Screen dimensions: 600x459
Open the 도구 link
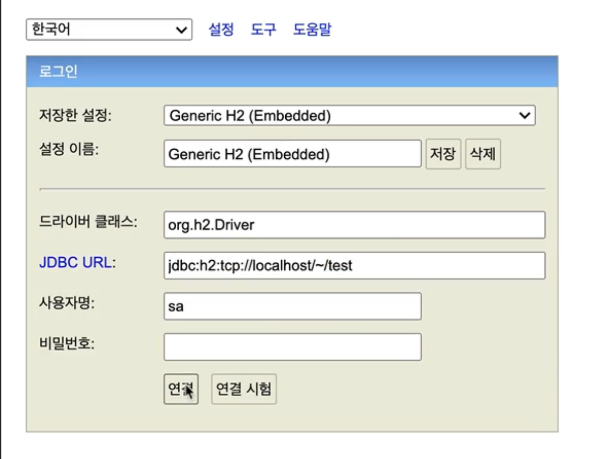[263, 29]
